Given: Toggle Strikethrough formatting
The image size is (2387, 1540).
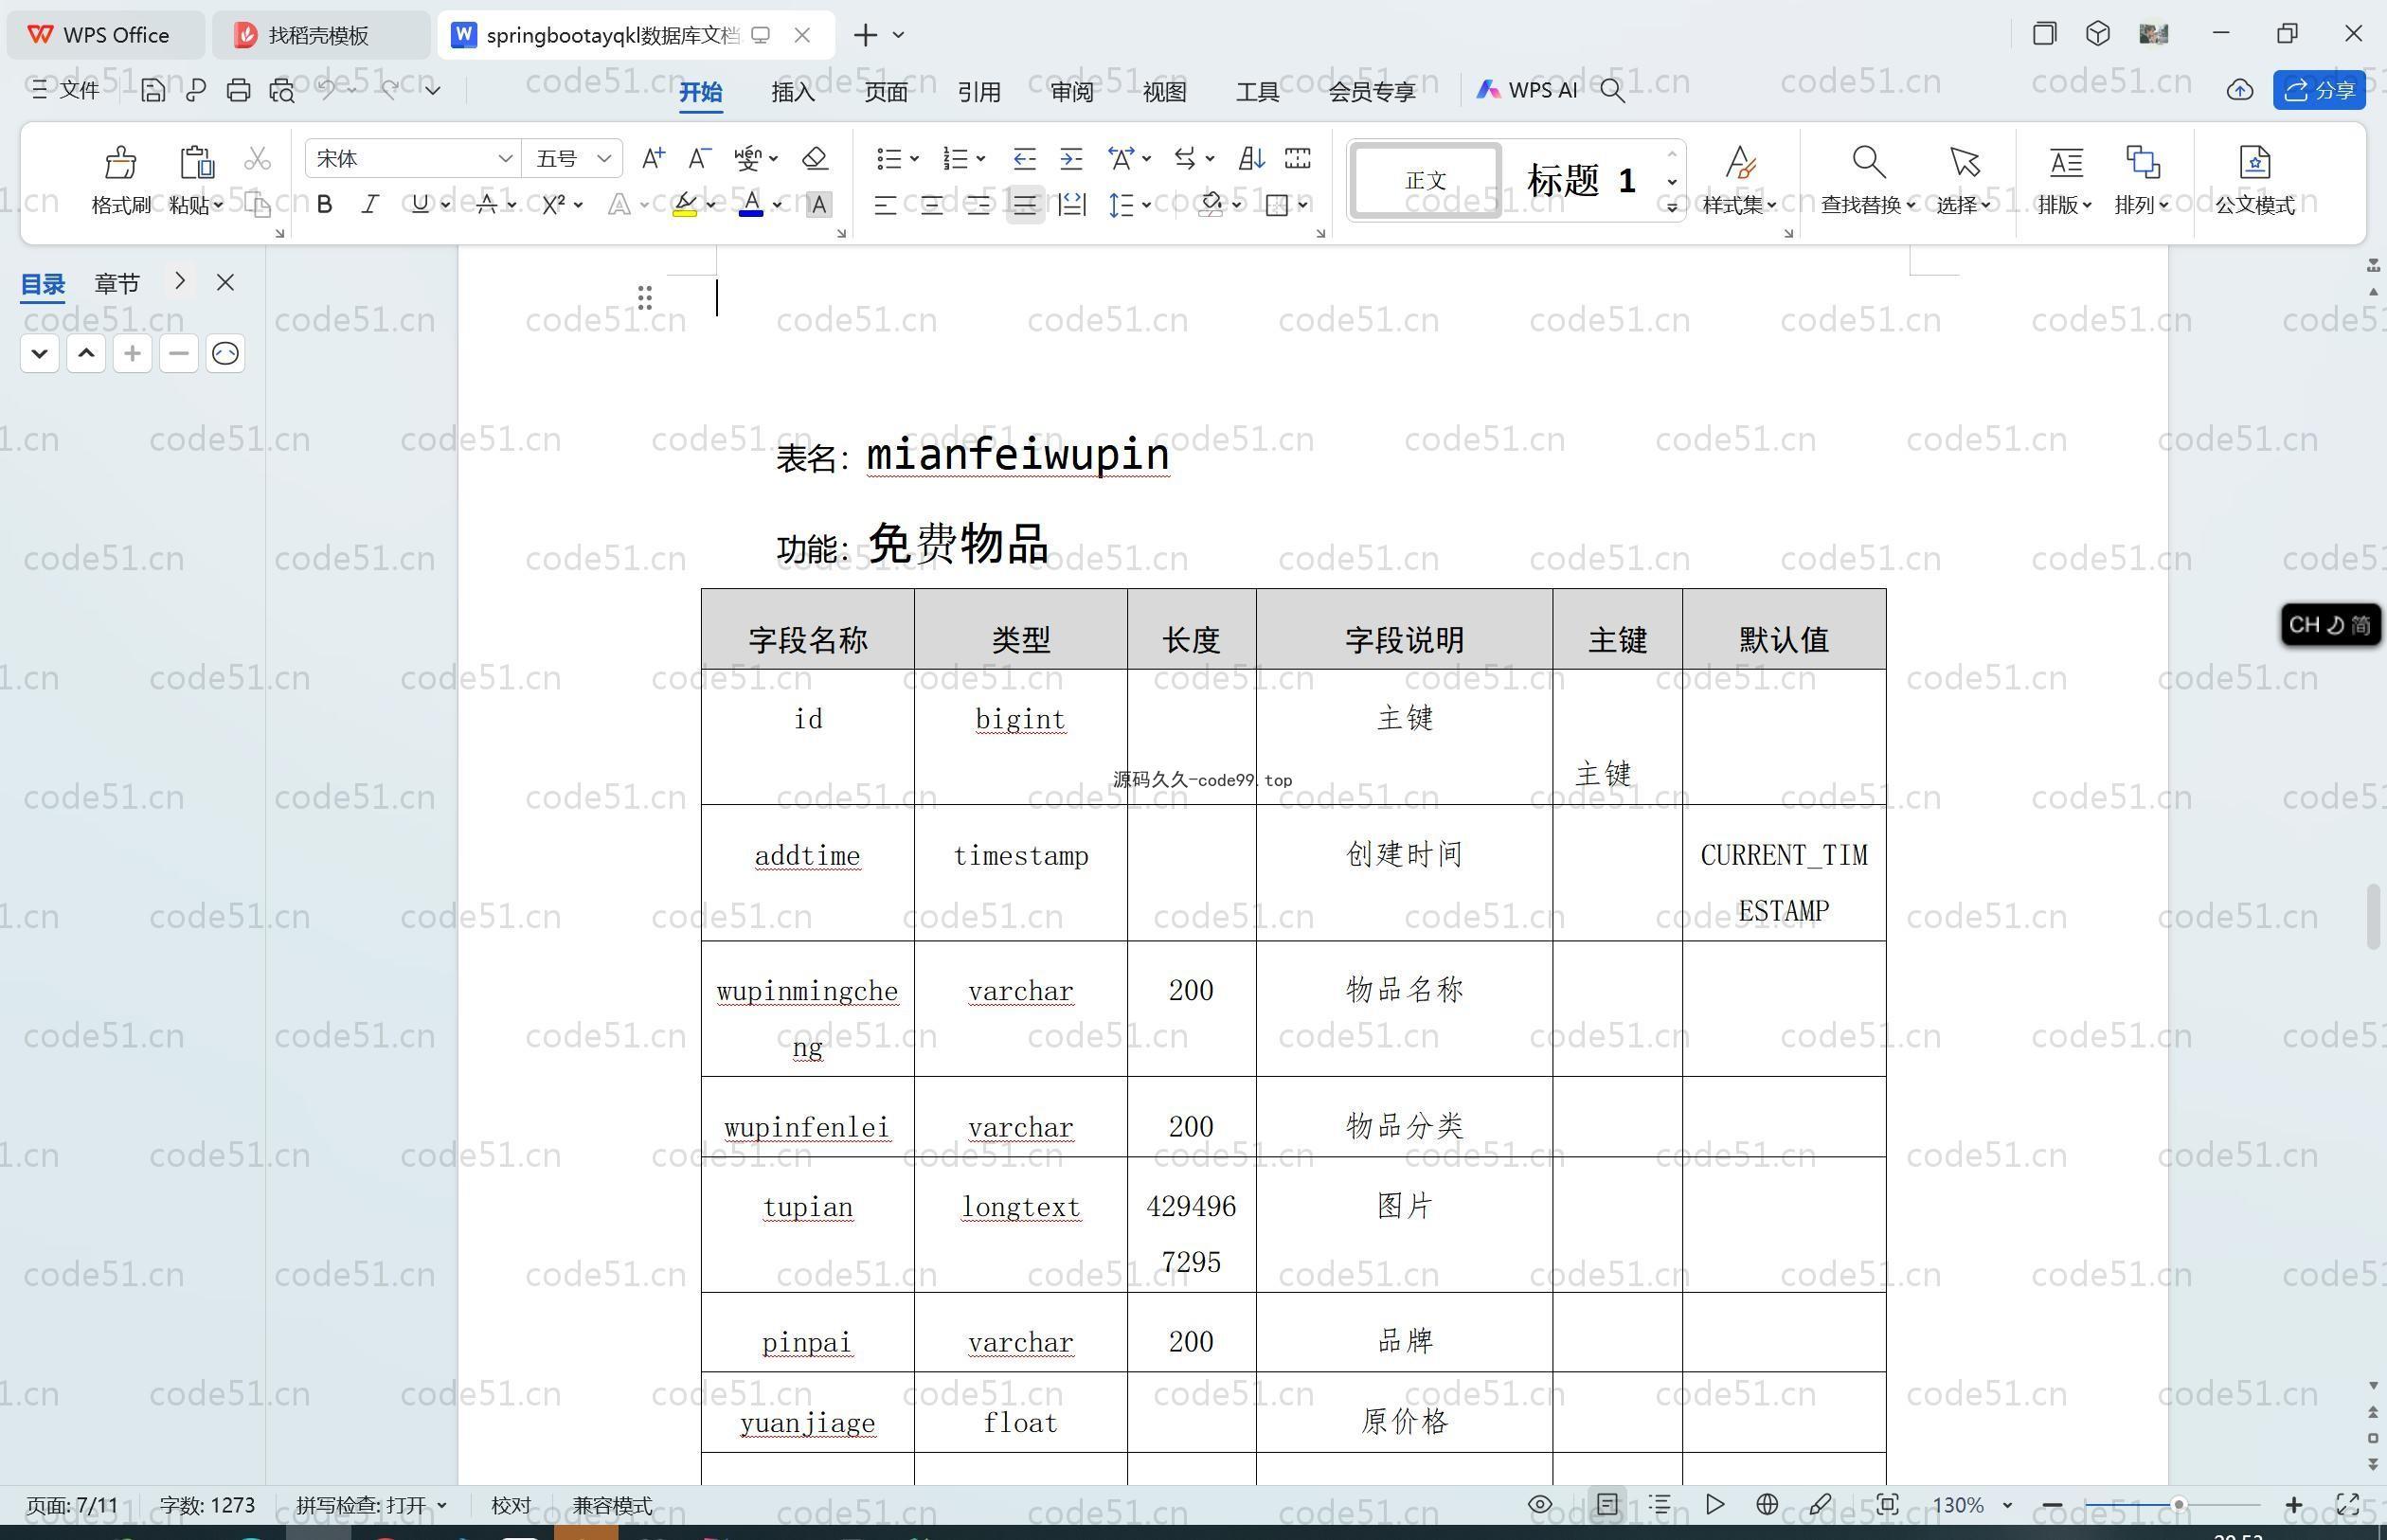Looking at the screenshot, I should click(487, 204).
